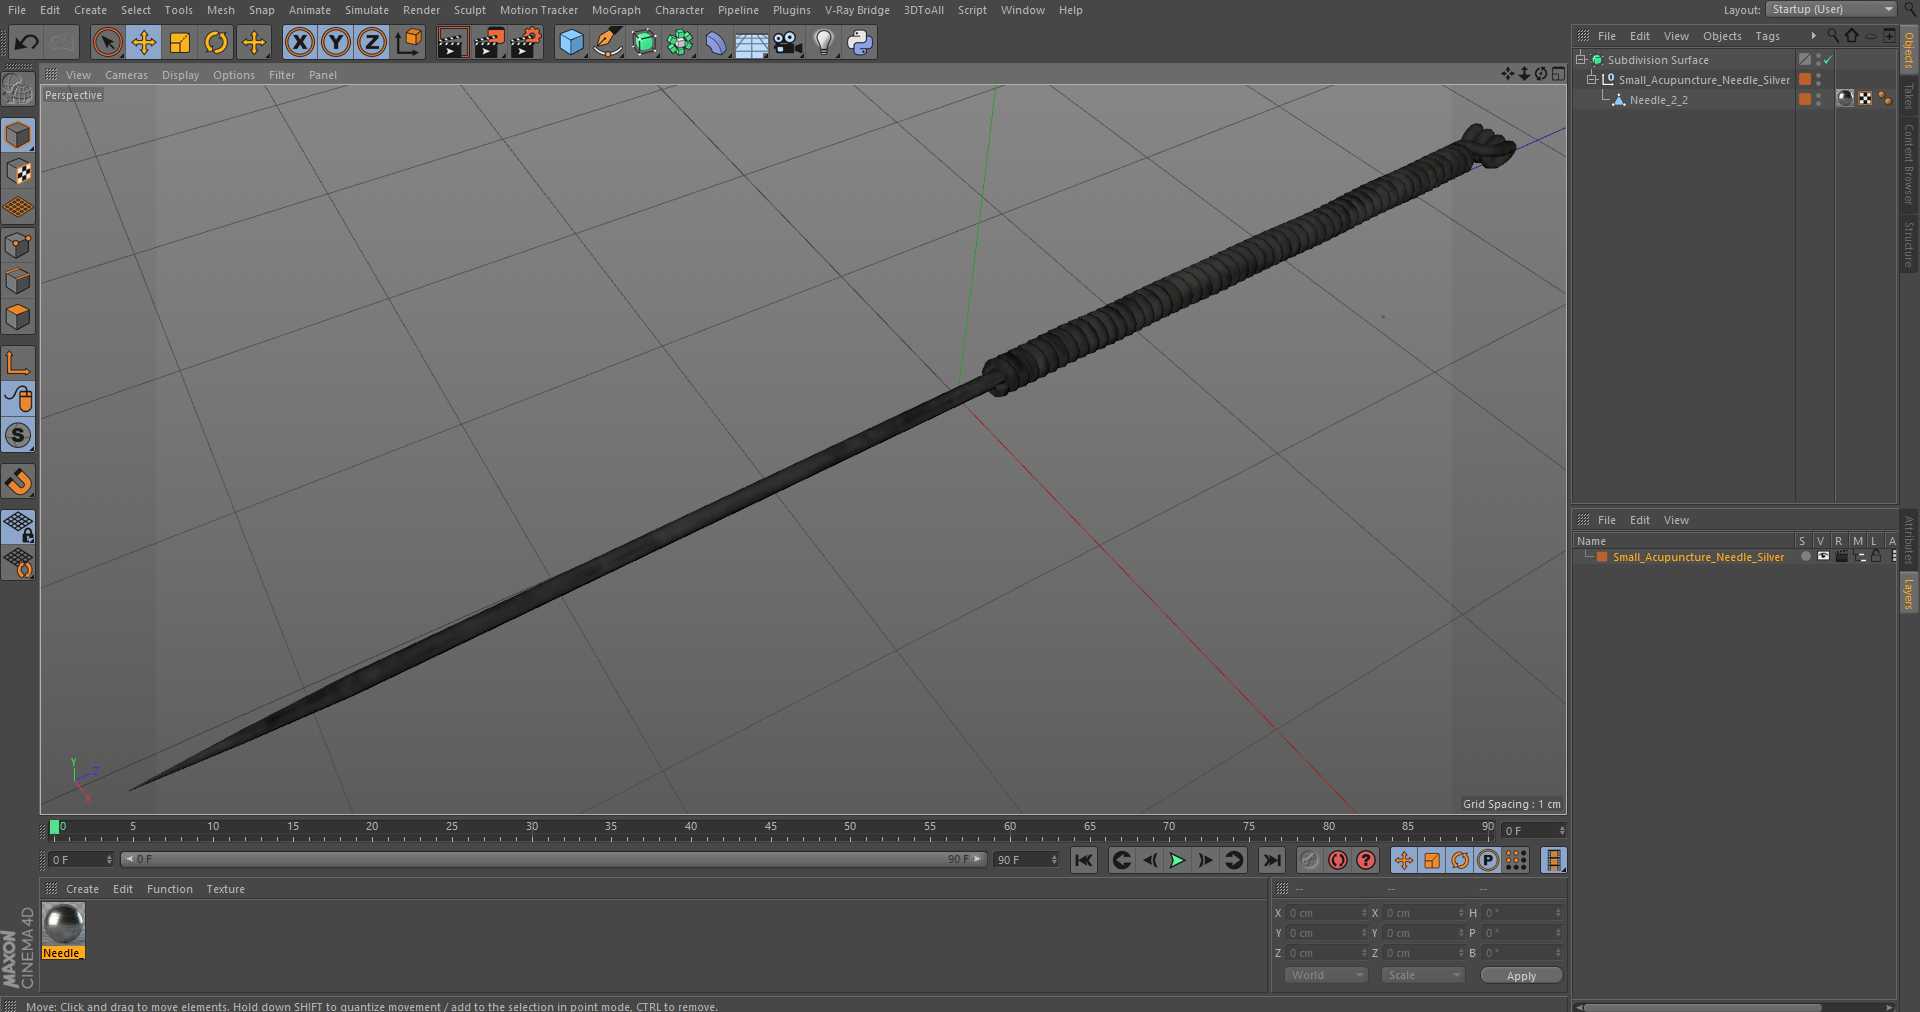Play animation forward
This screenshot has height=1012, width=1920.
1178,860
